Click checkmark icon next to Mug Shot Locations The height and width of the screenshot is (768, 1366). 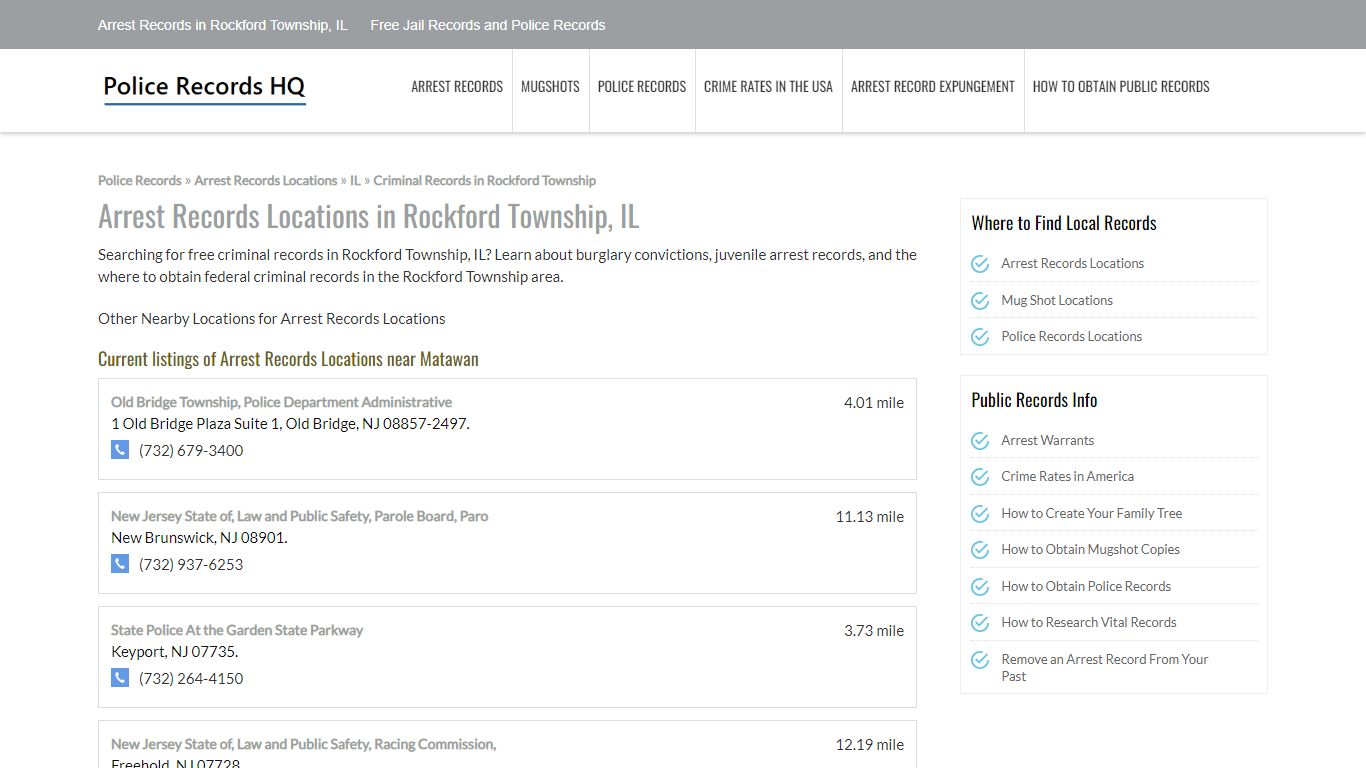coord(980,300)
